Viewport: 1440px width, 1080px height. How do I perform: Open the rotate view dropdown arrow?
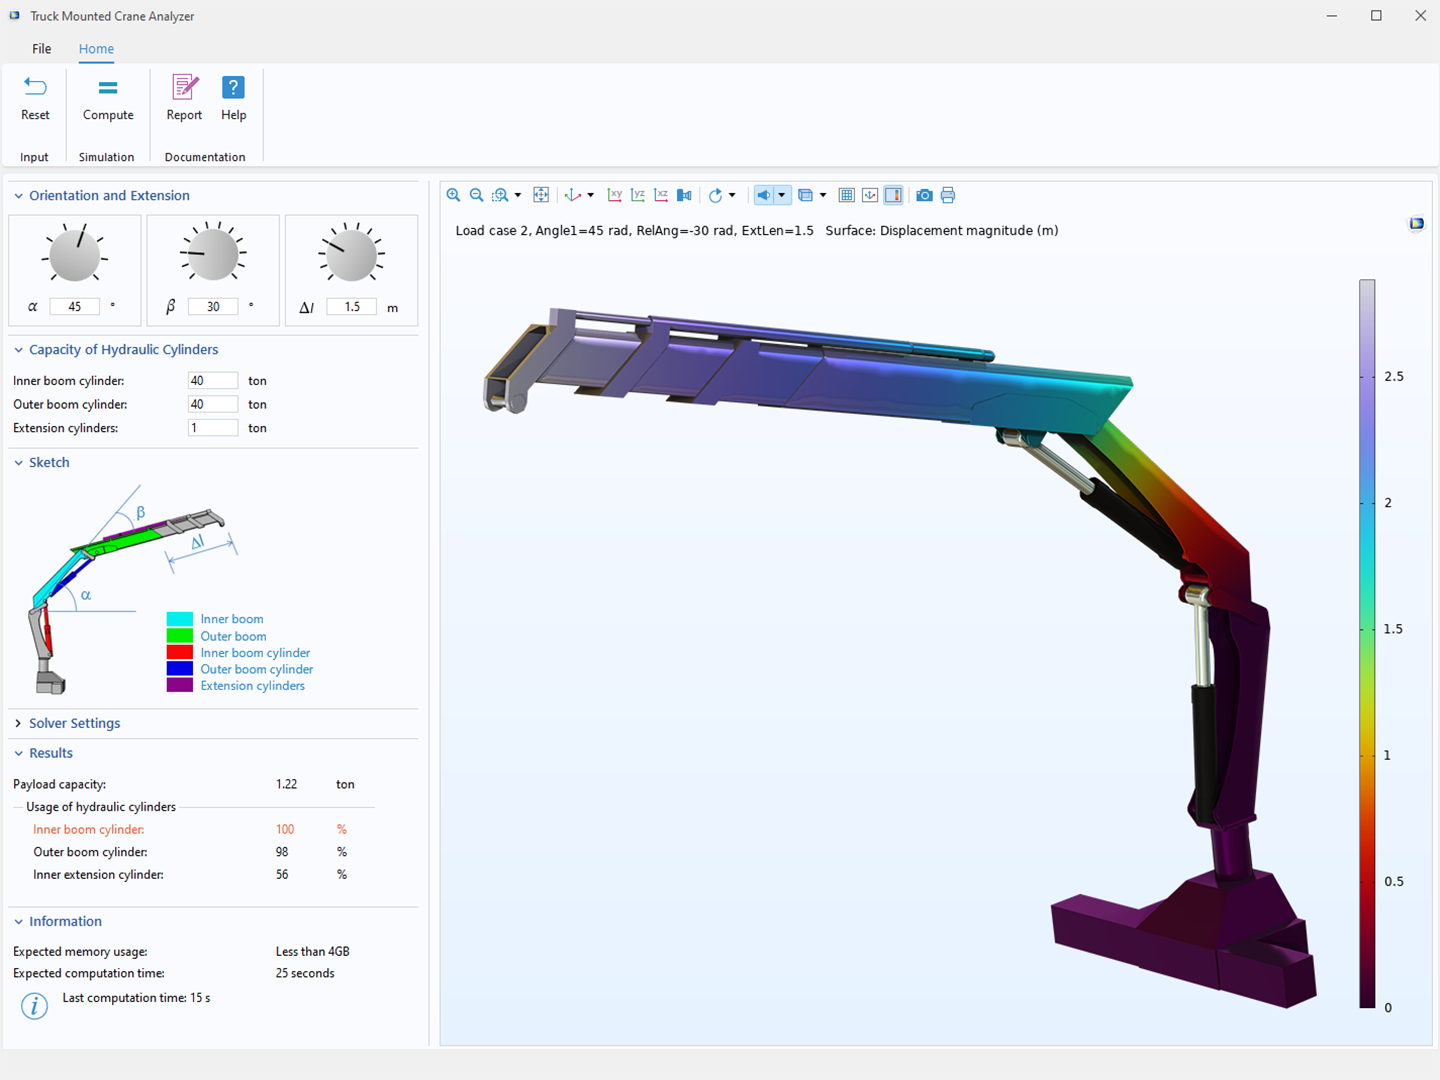coord(733,195)
